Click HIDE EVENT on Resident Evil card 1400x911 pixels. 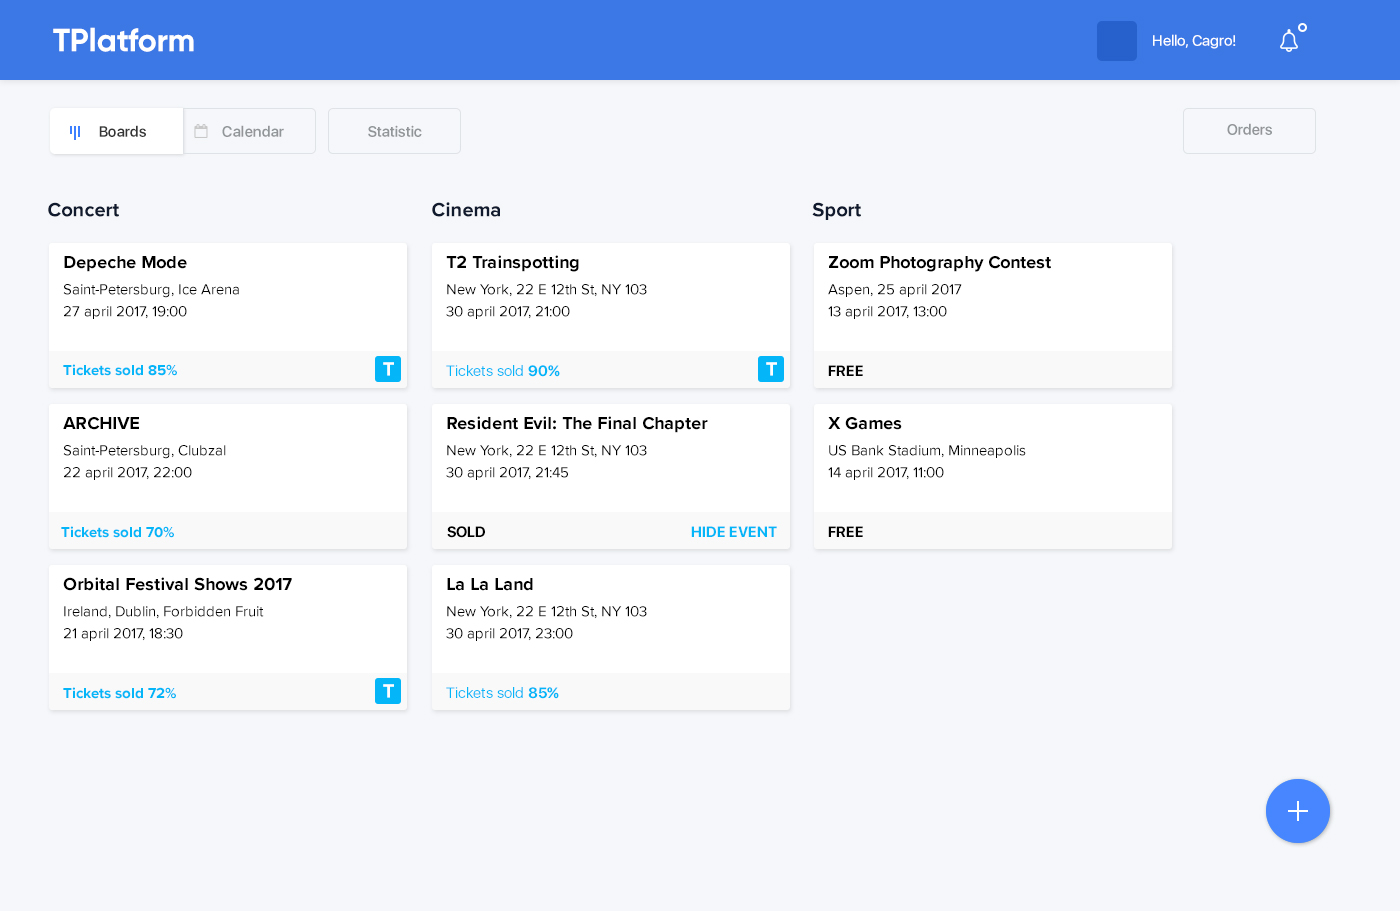pos(734,532)
